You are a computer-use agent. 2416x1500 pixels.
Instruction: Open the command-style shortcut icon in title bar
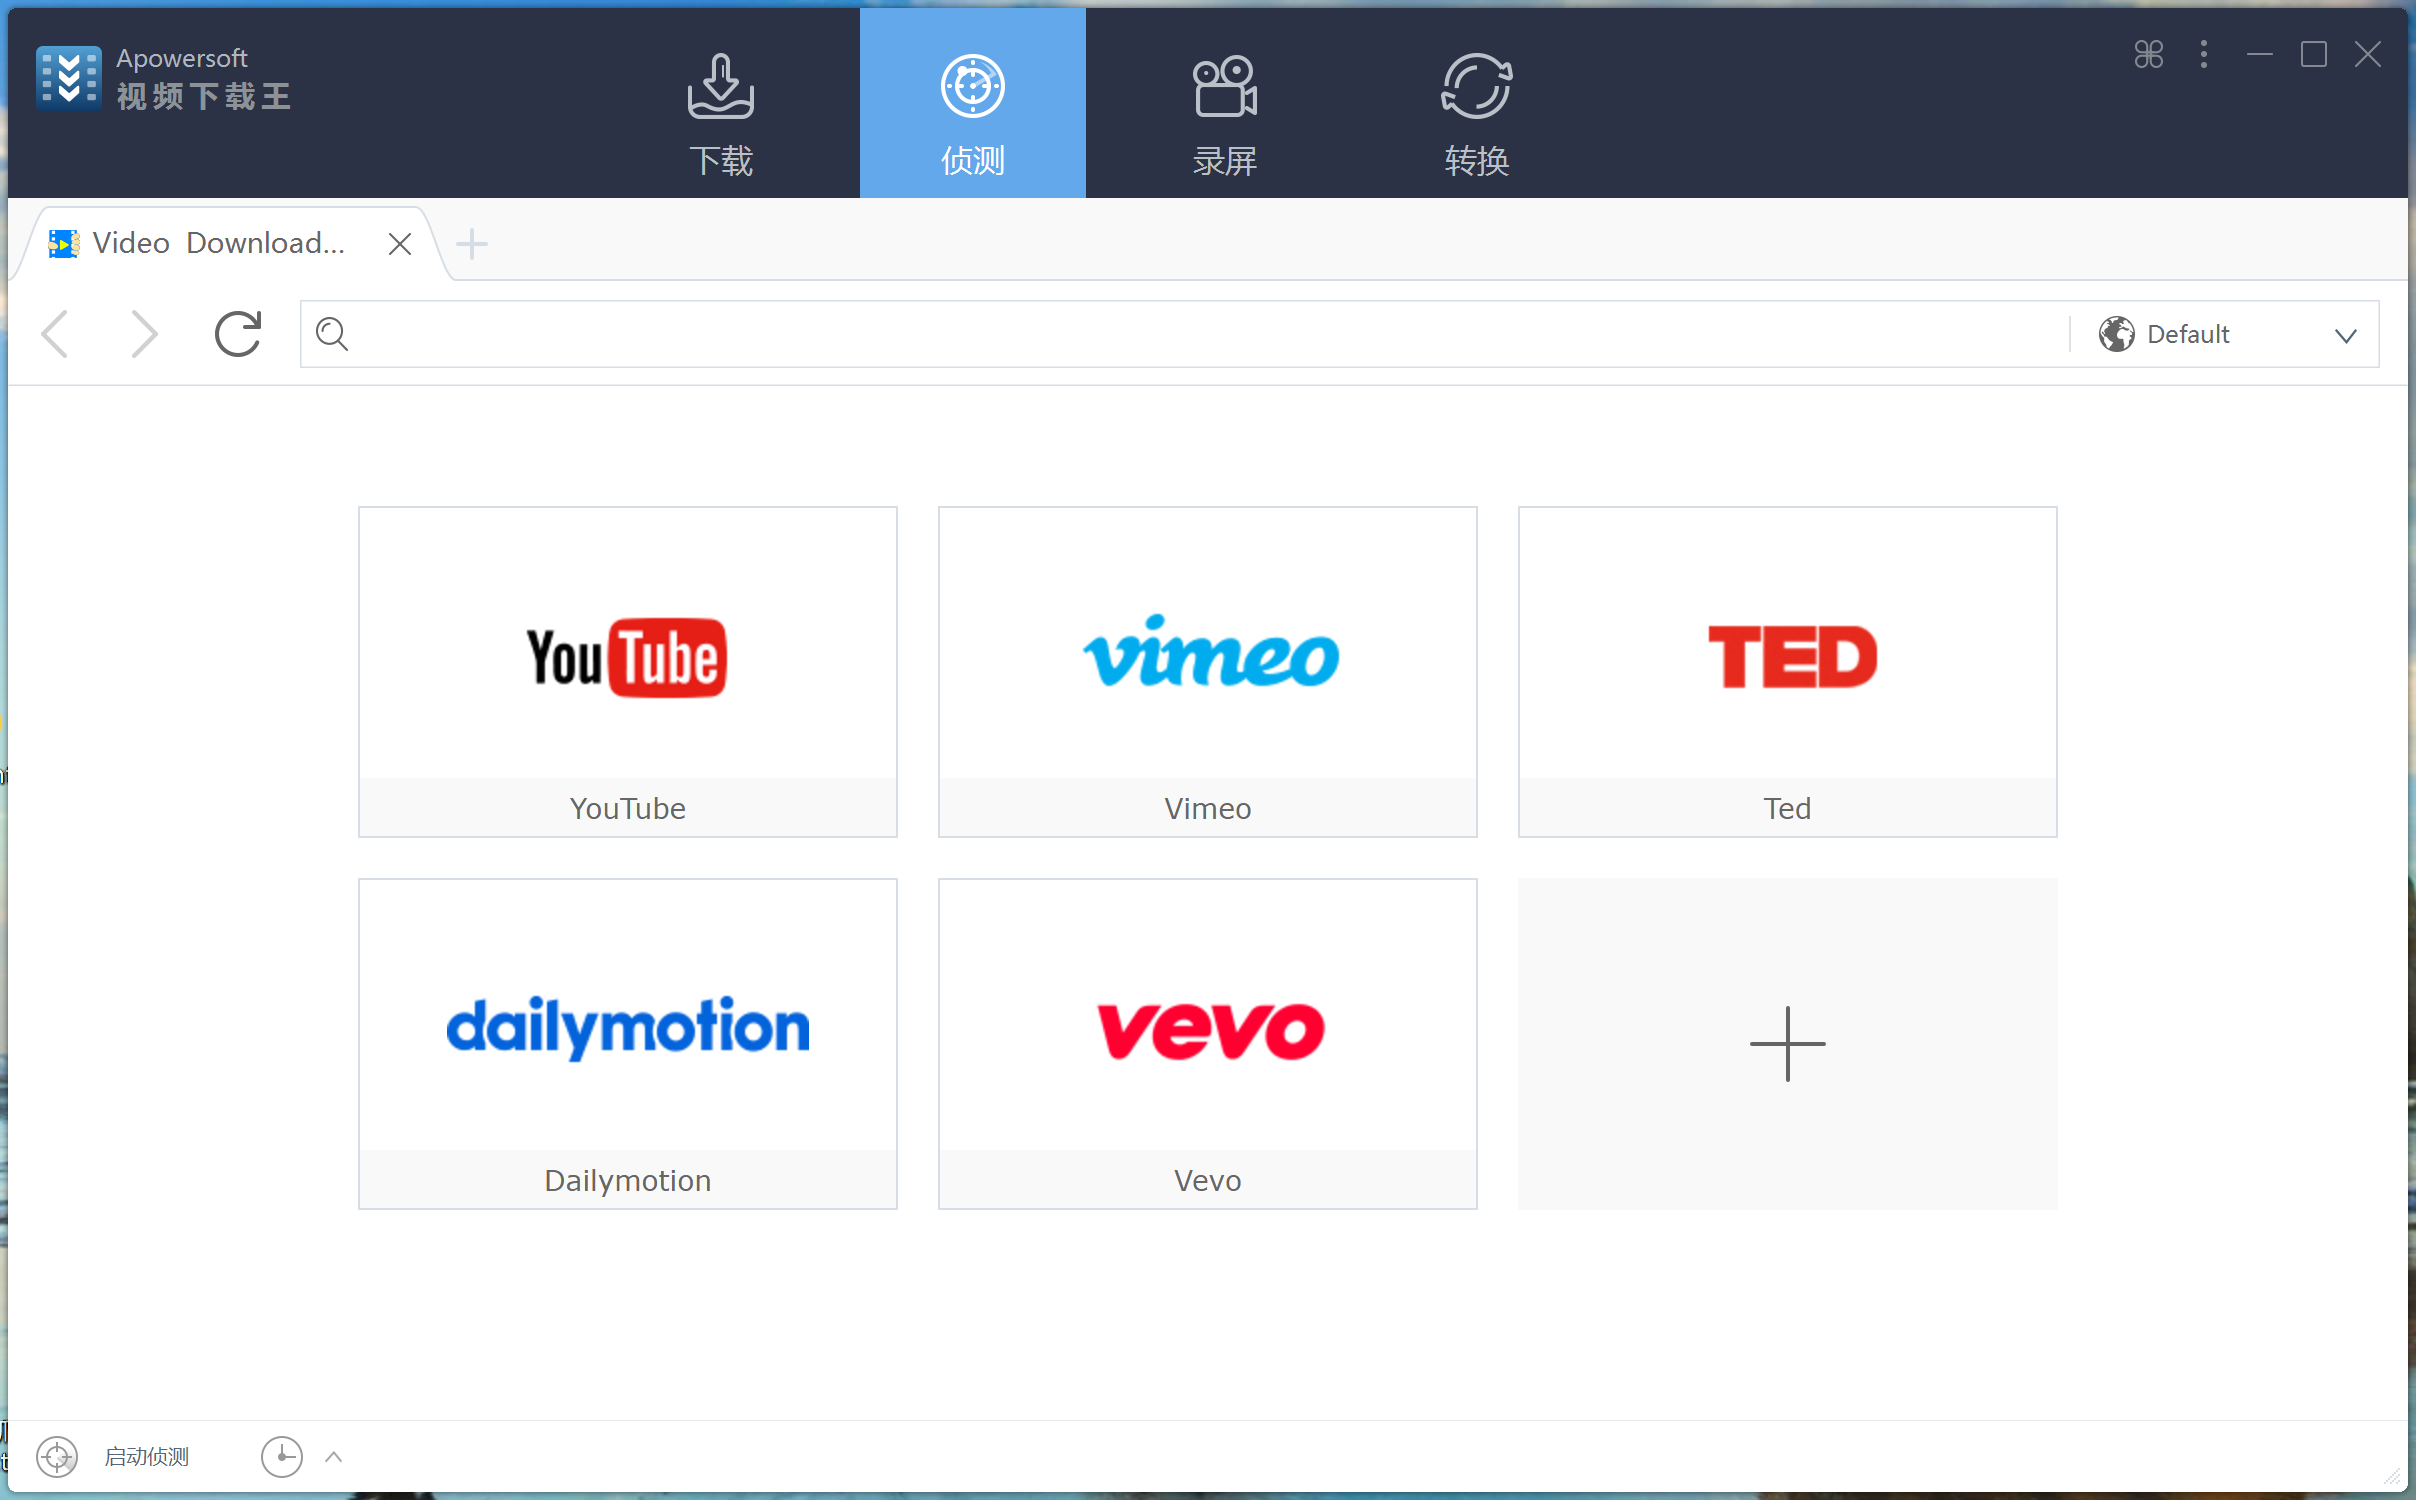(x=2149, y=54)
